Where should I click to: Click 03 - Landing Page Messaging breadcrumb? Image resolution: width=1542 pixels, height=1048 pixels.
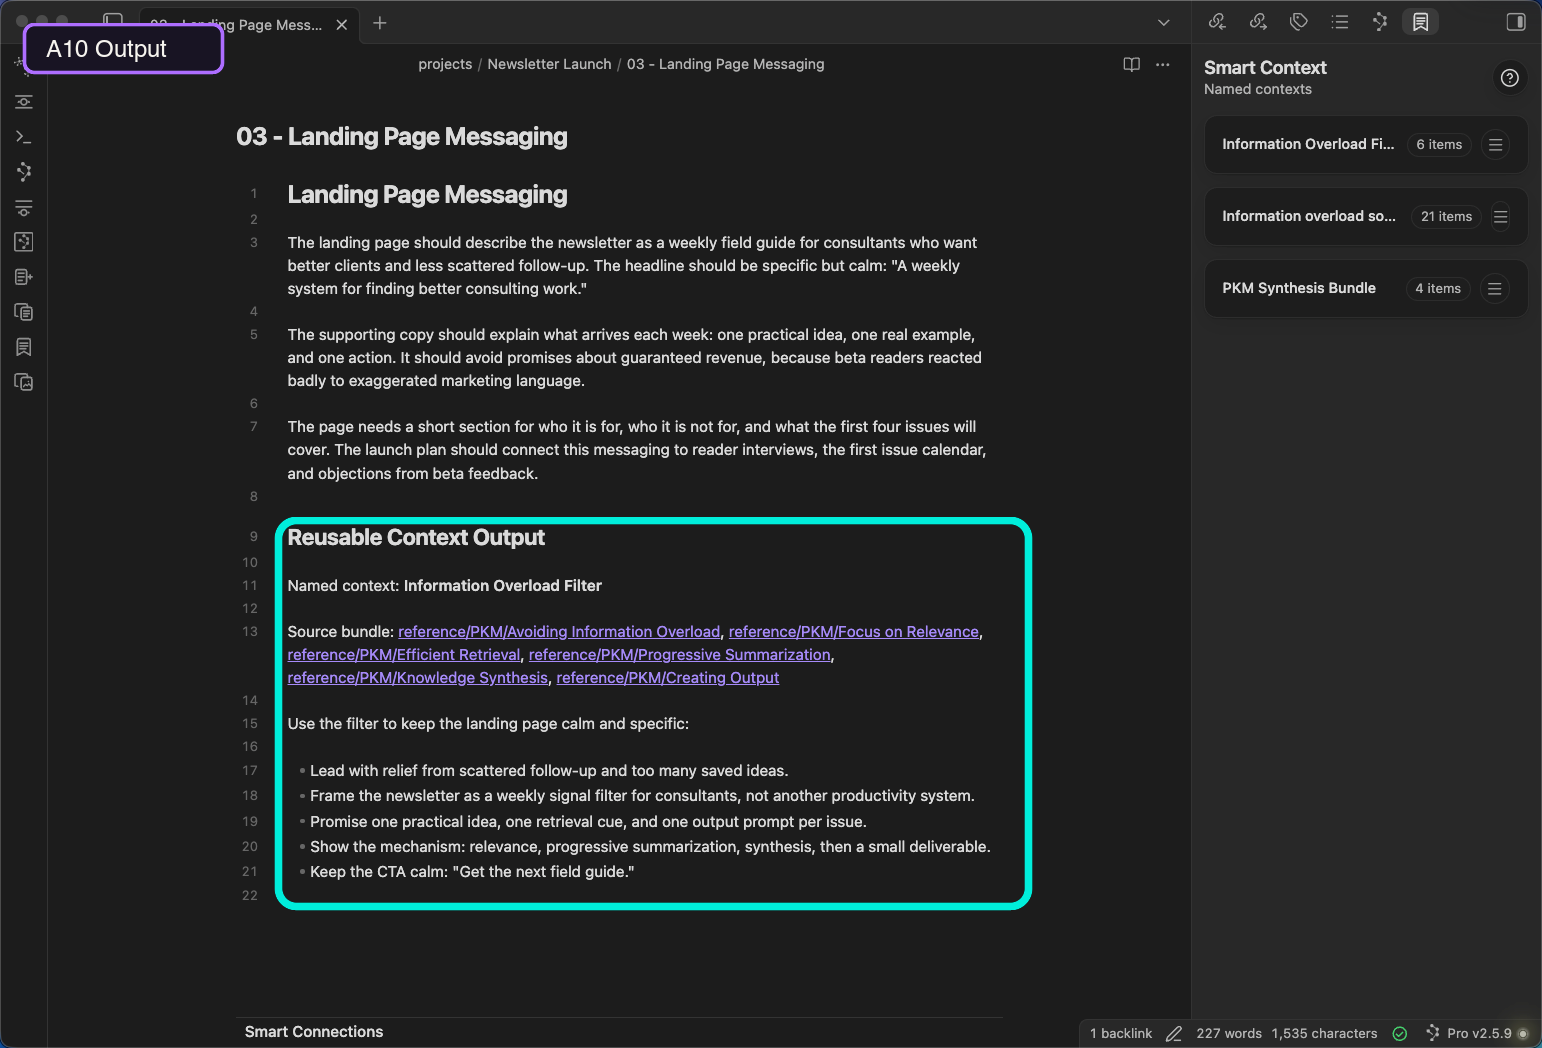pos(726,64)
